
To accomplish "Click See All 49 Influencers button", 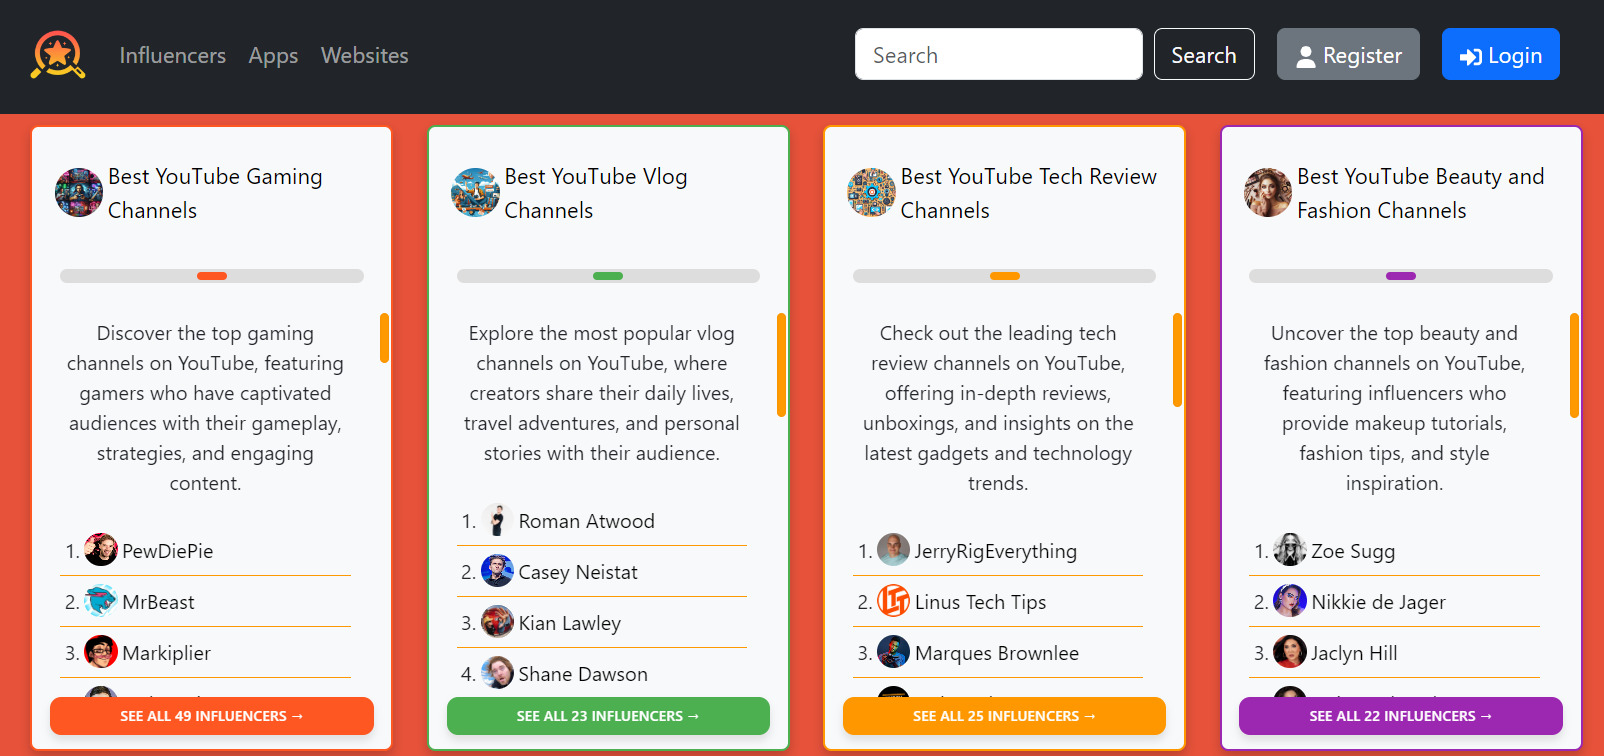I will [212, 716].
